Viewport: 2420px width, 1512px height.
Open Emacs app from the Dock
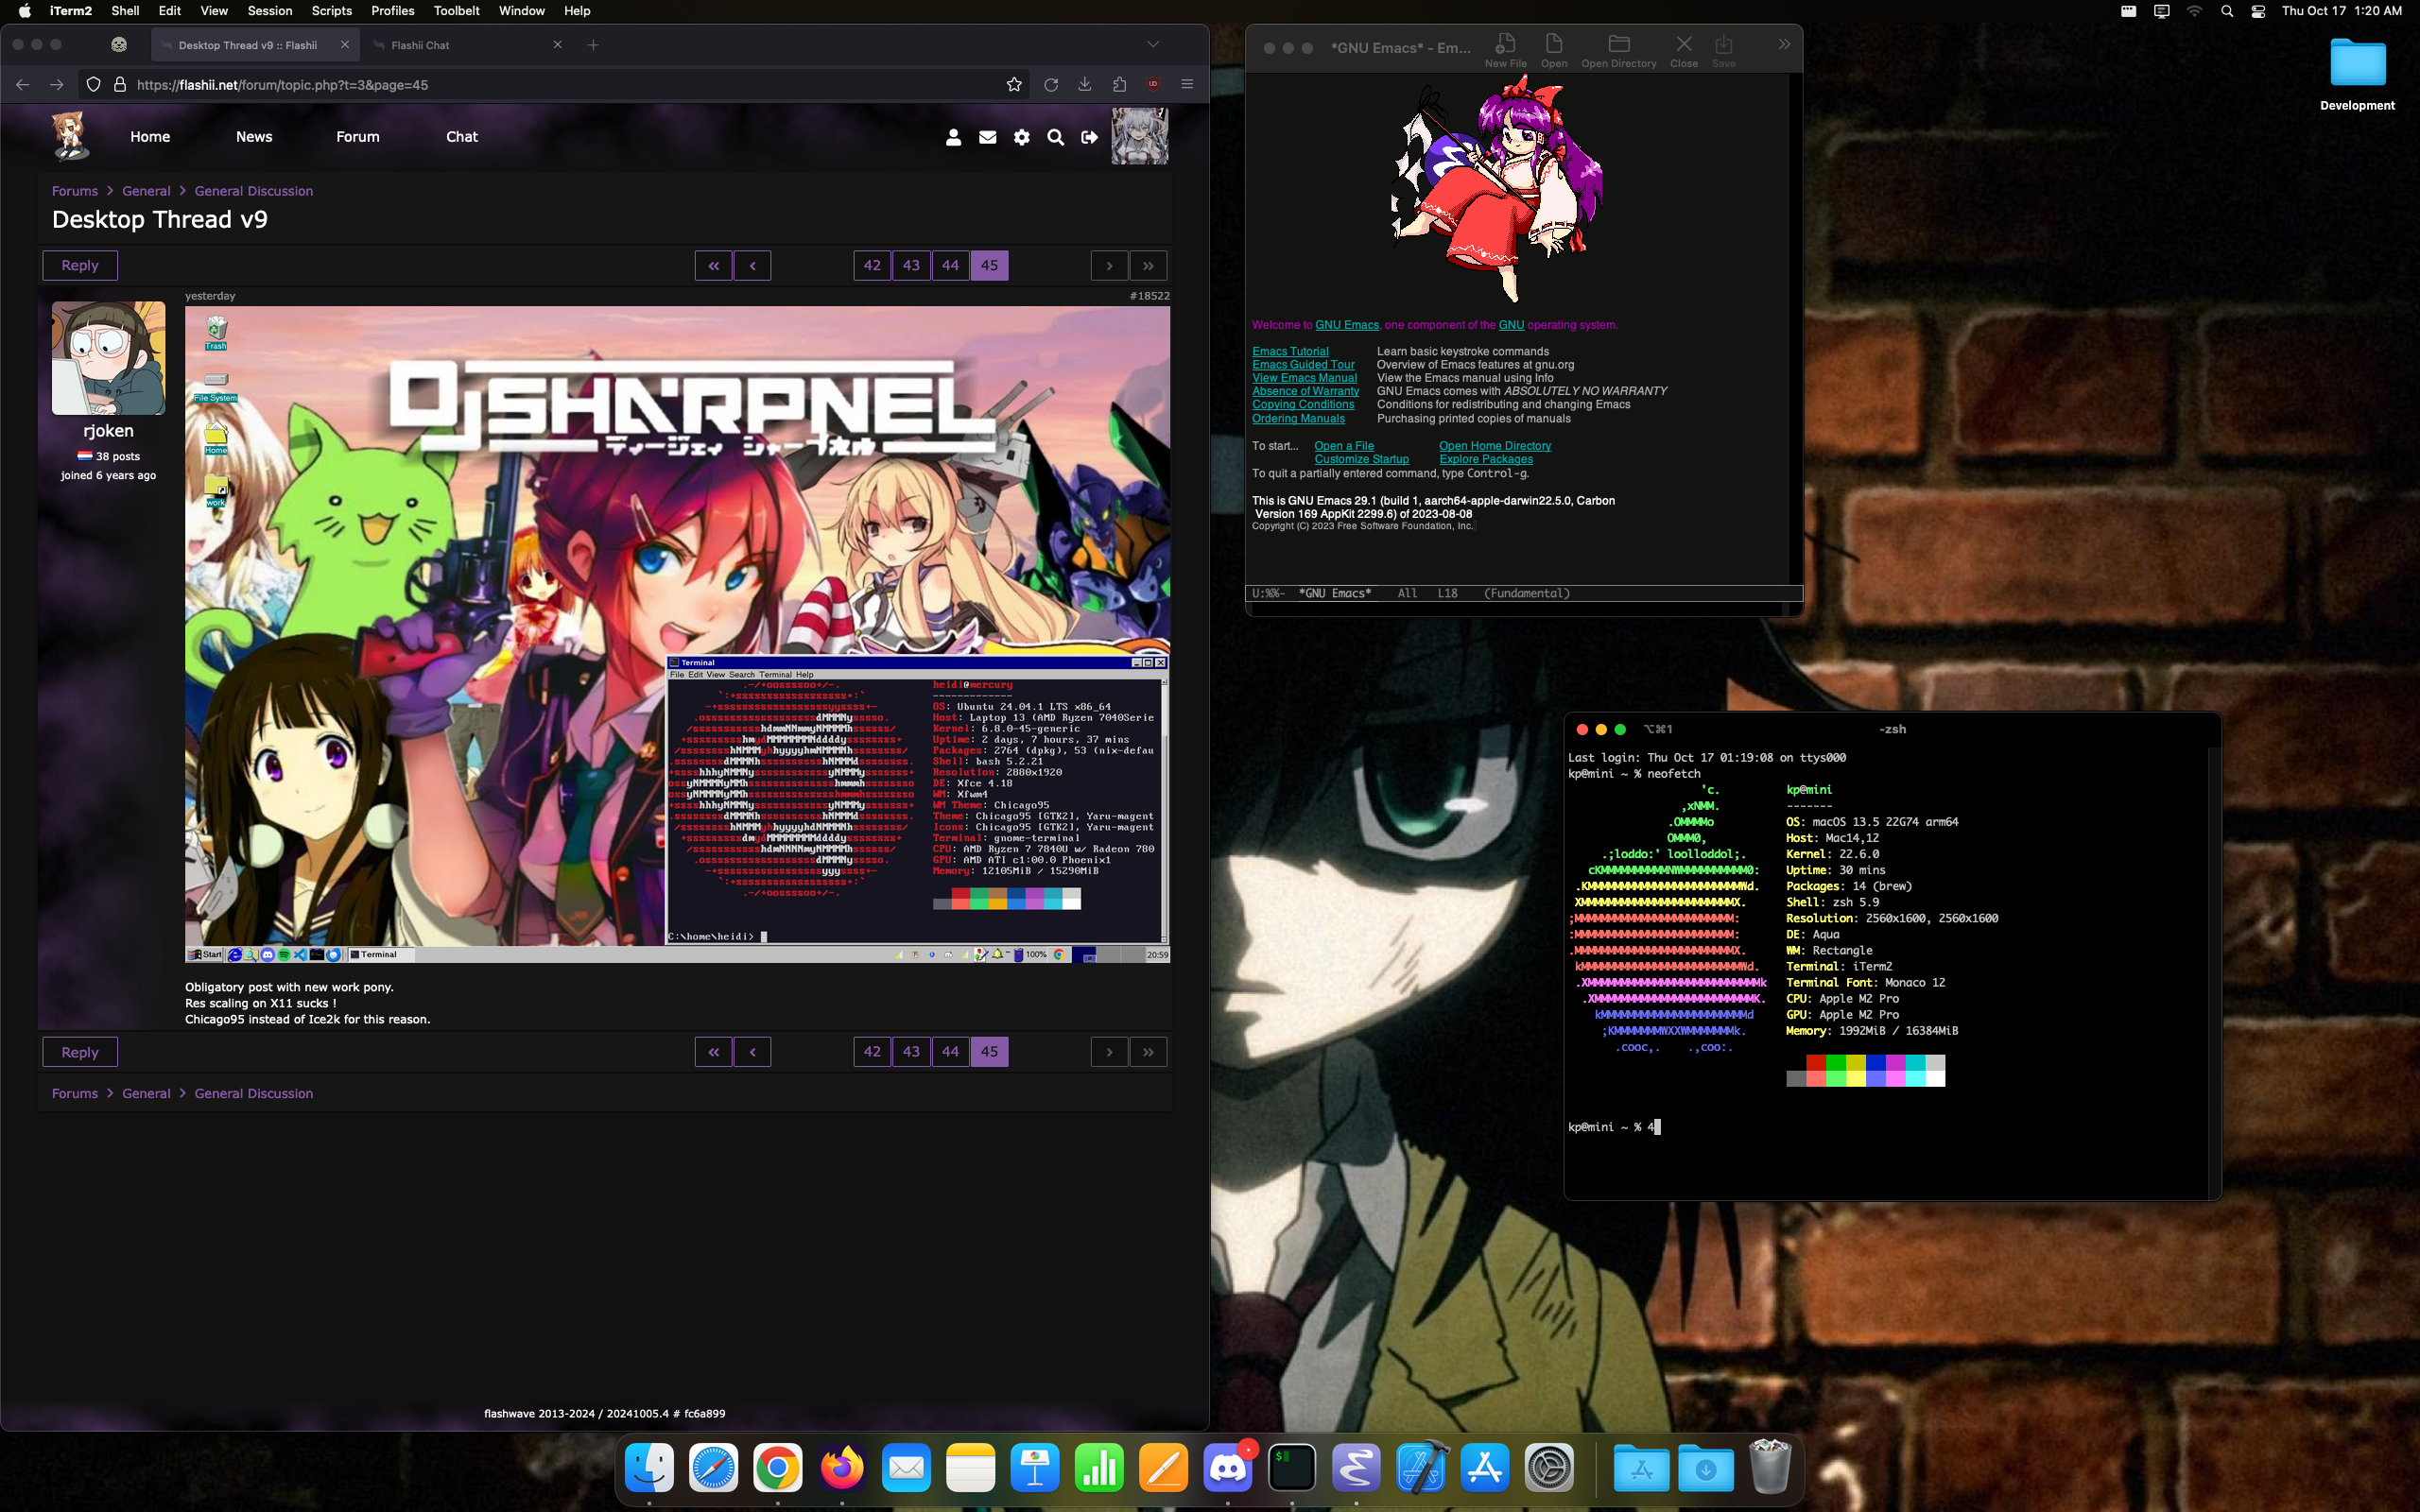click(1356, 1468)
